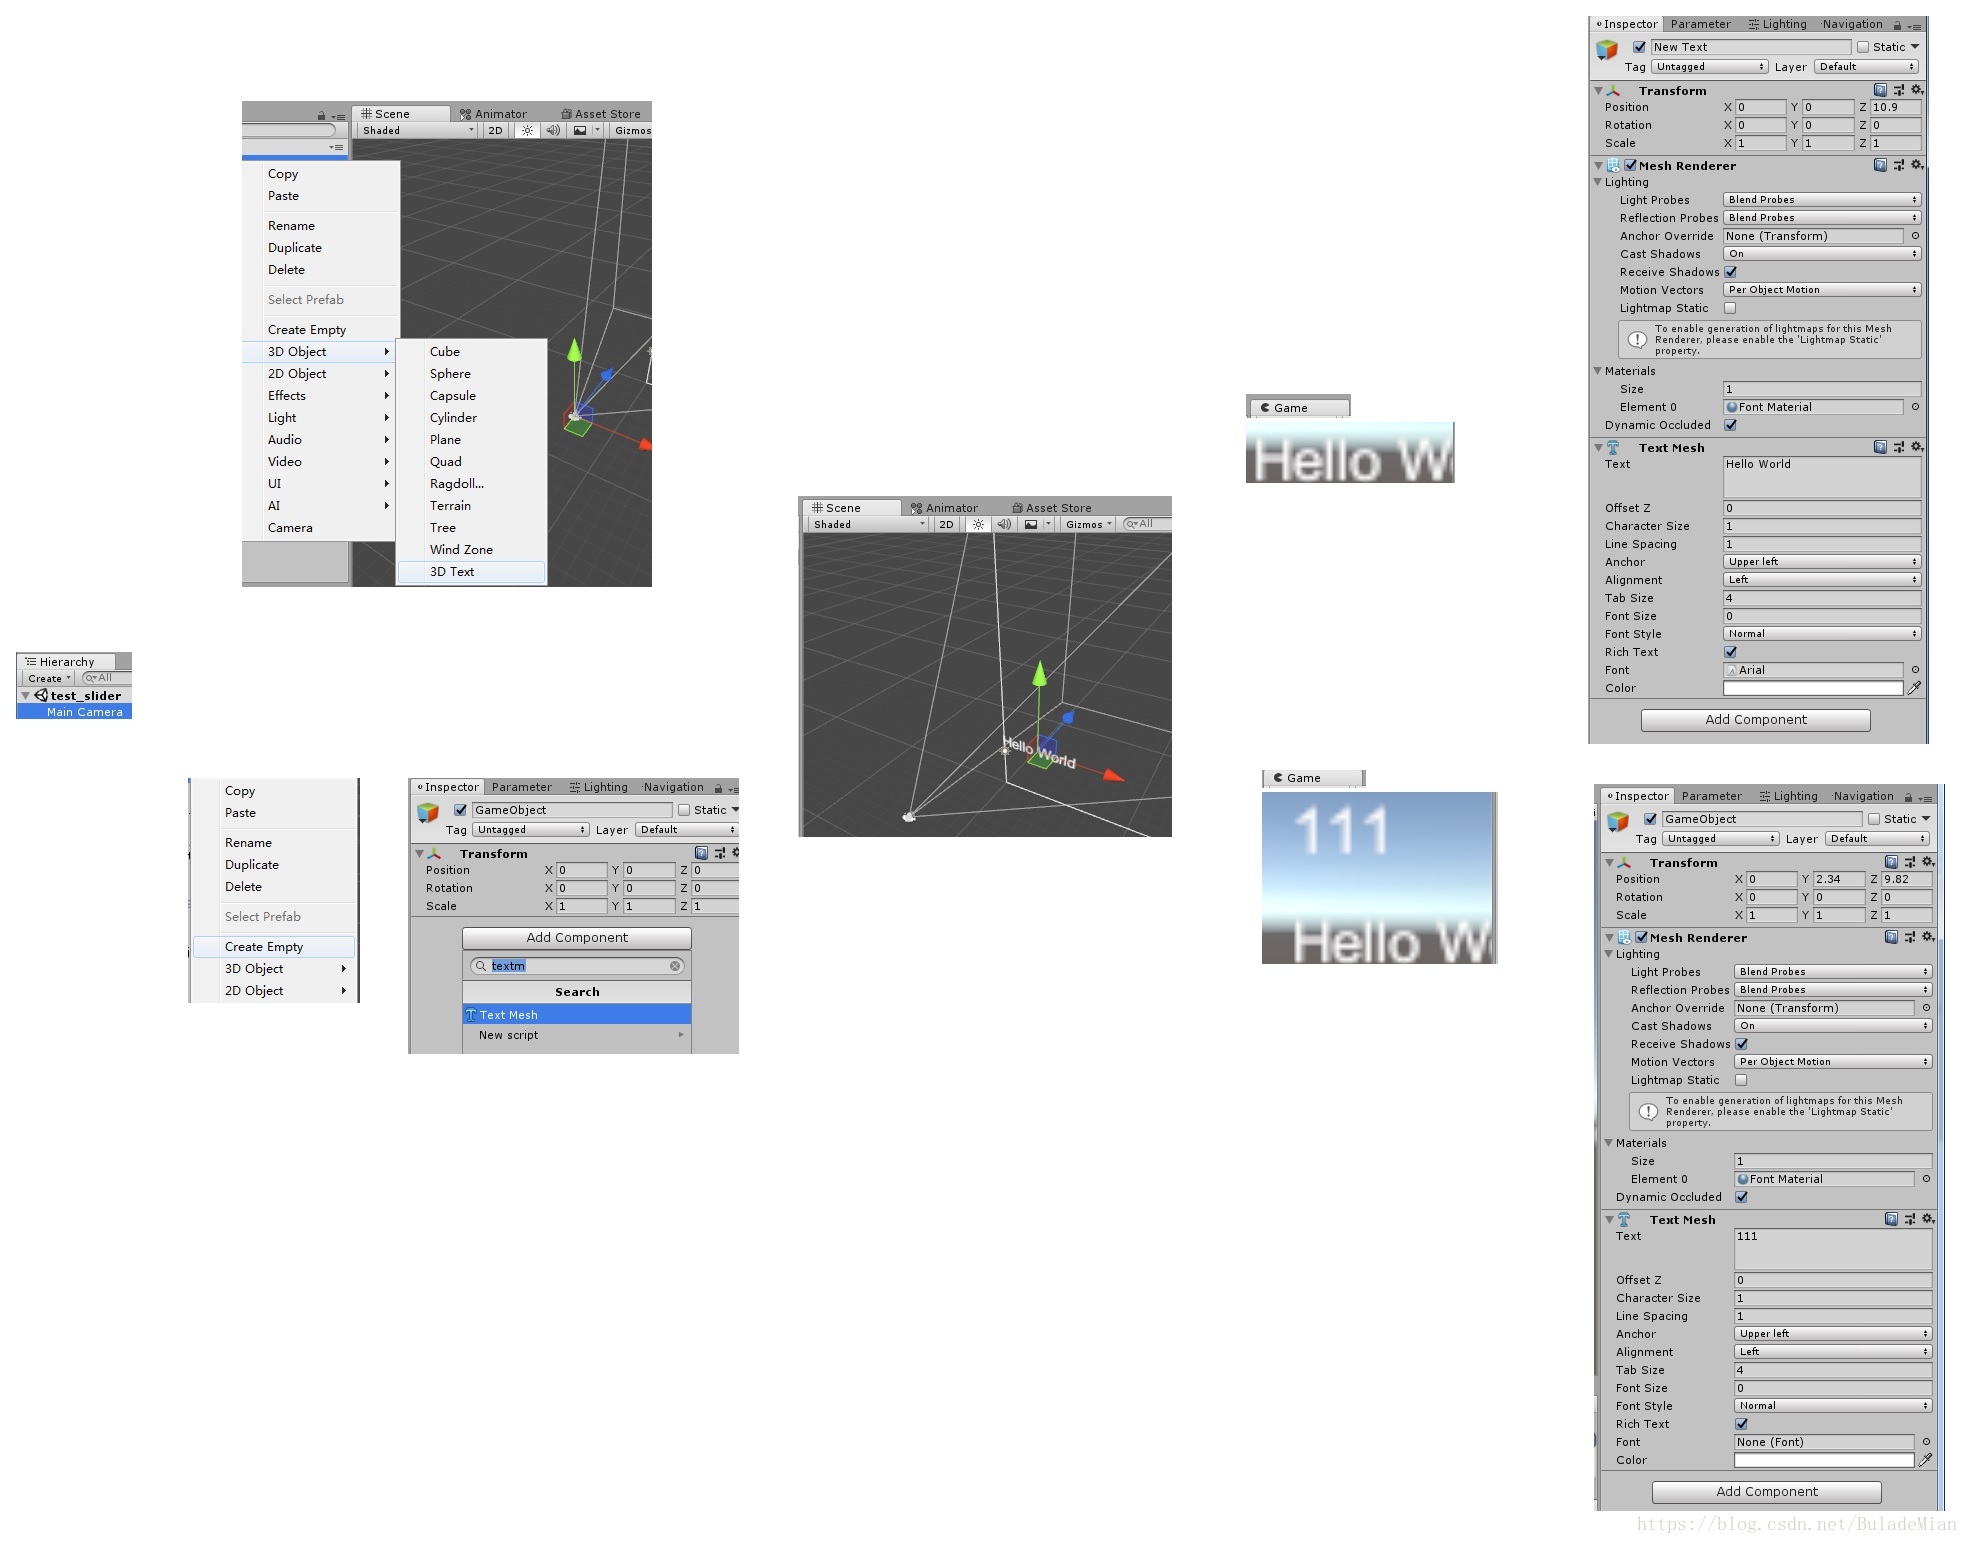Viewport: 1968px width, 1544px height.
Task: Click test_slider scene icon in Hierarchy
Action: coord(41,695)
